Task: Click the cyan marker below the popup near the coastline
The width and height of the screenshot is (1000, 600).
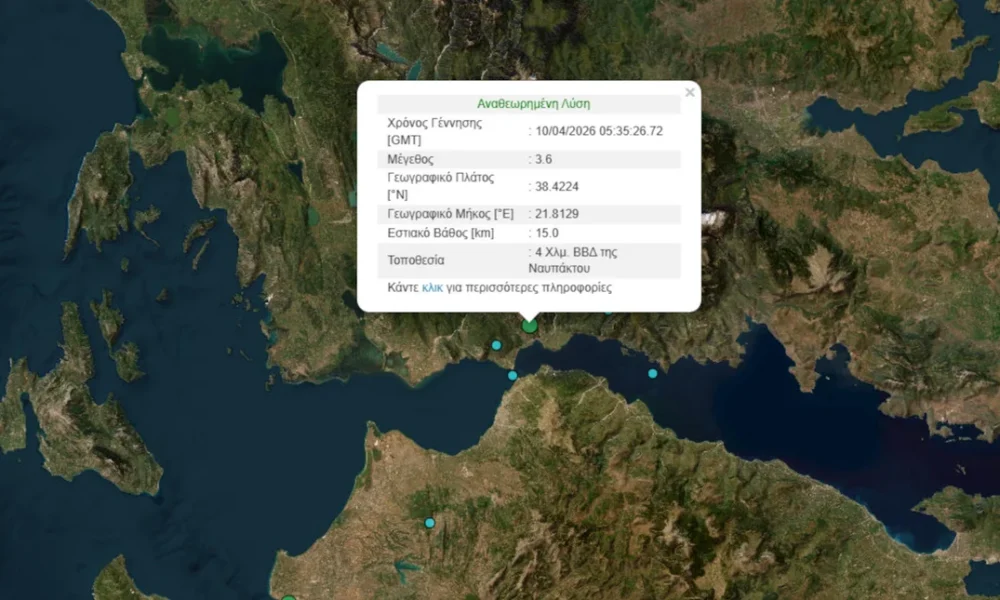Action: click(496, 344)
